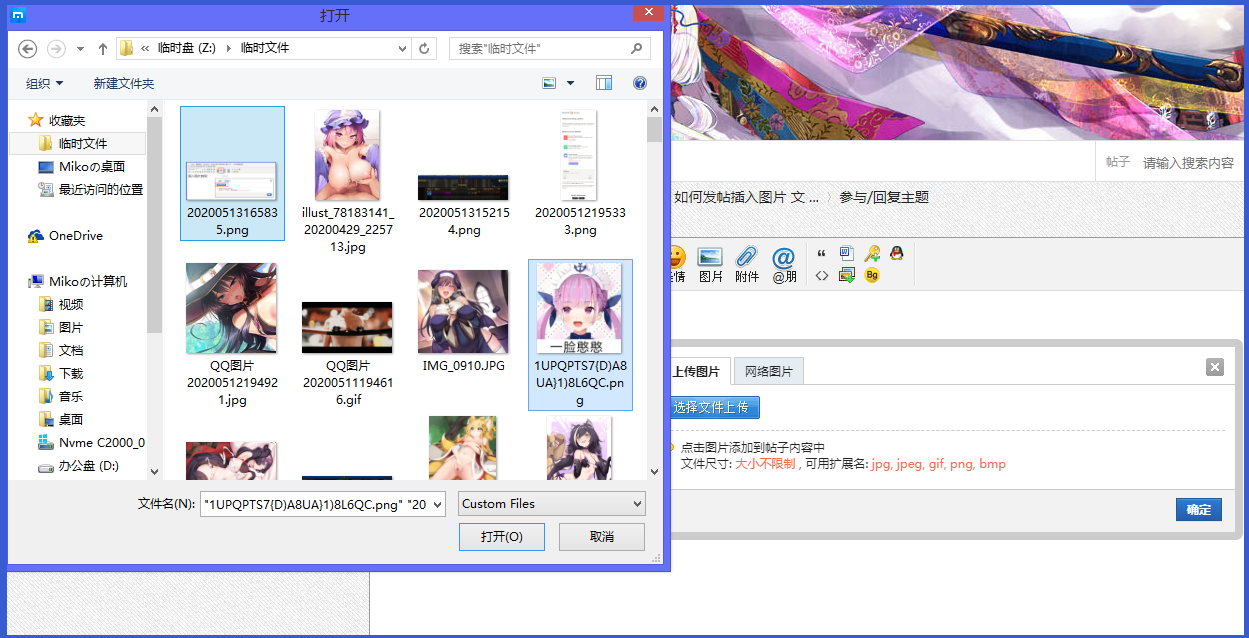Open the help question mark icon
The width and height of the screenshot is (1249, 638).
tap(639, 83)
